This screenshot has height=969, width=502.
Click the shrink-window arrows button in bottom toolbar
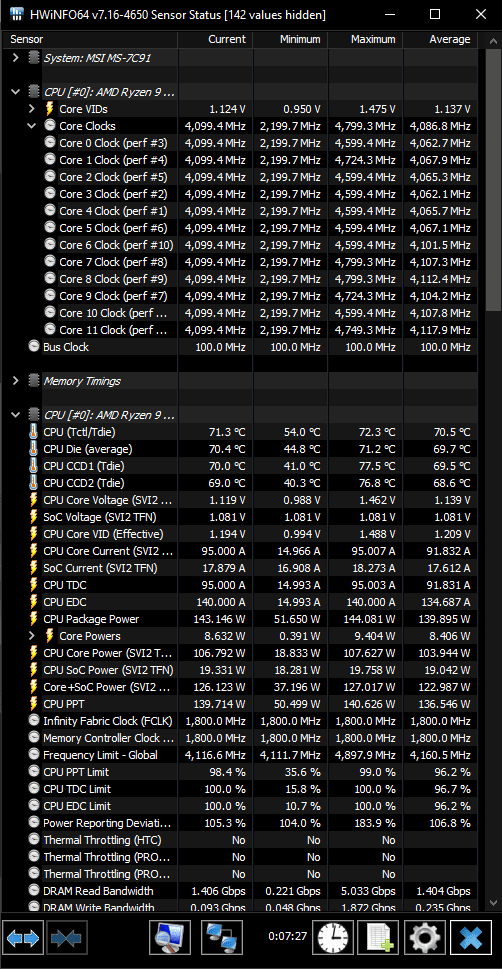pyautogui.click(x=67, y=937)
